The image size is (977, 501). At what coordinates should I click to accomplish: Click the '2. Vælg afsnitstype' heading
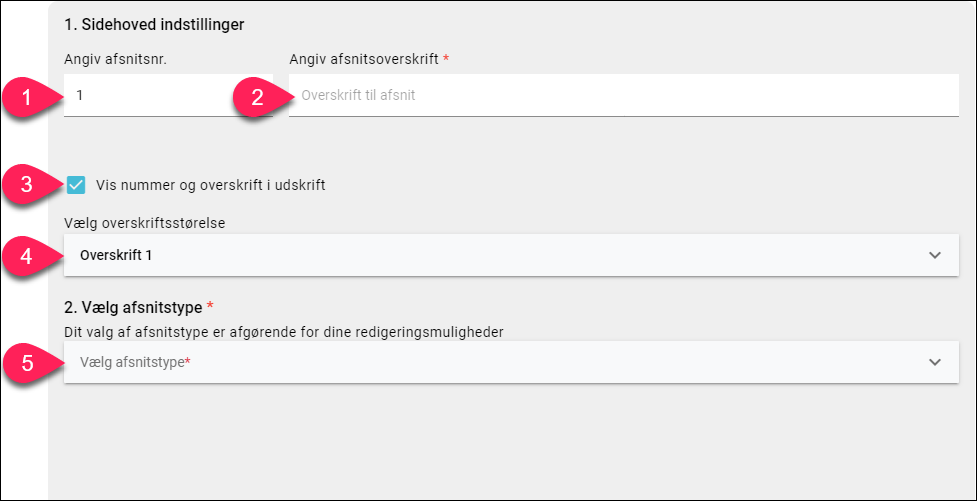point(133,307)
